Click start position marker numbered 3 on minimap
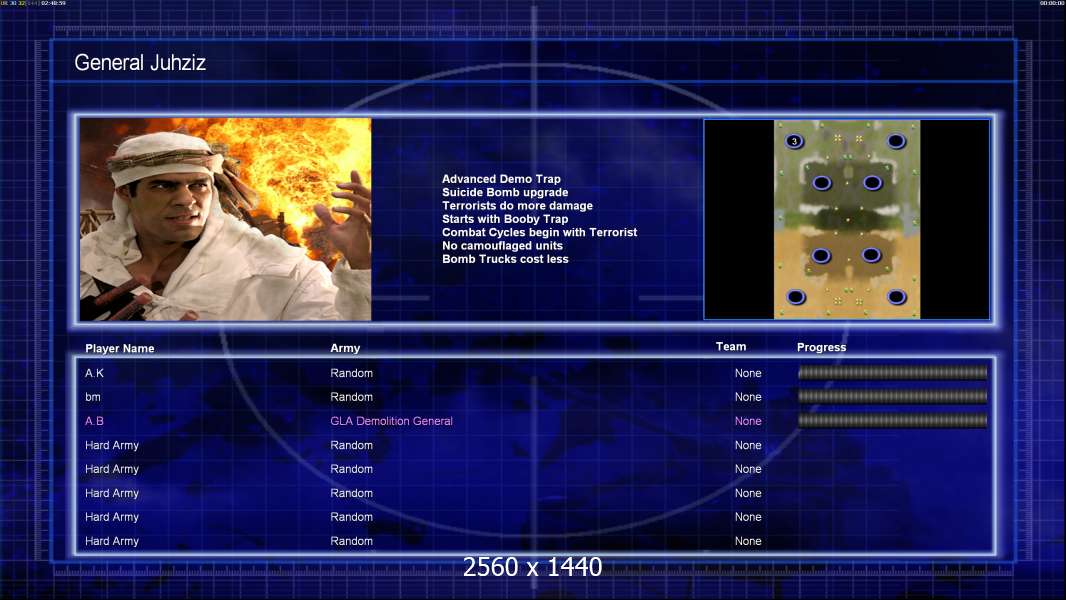The width and height of the screenshot is (1066, 600). [x=794, y=141]
